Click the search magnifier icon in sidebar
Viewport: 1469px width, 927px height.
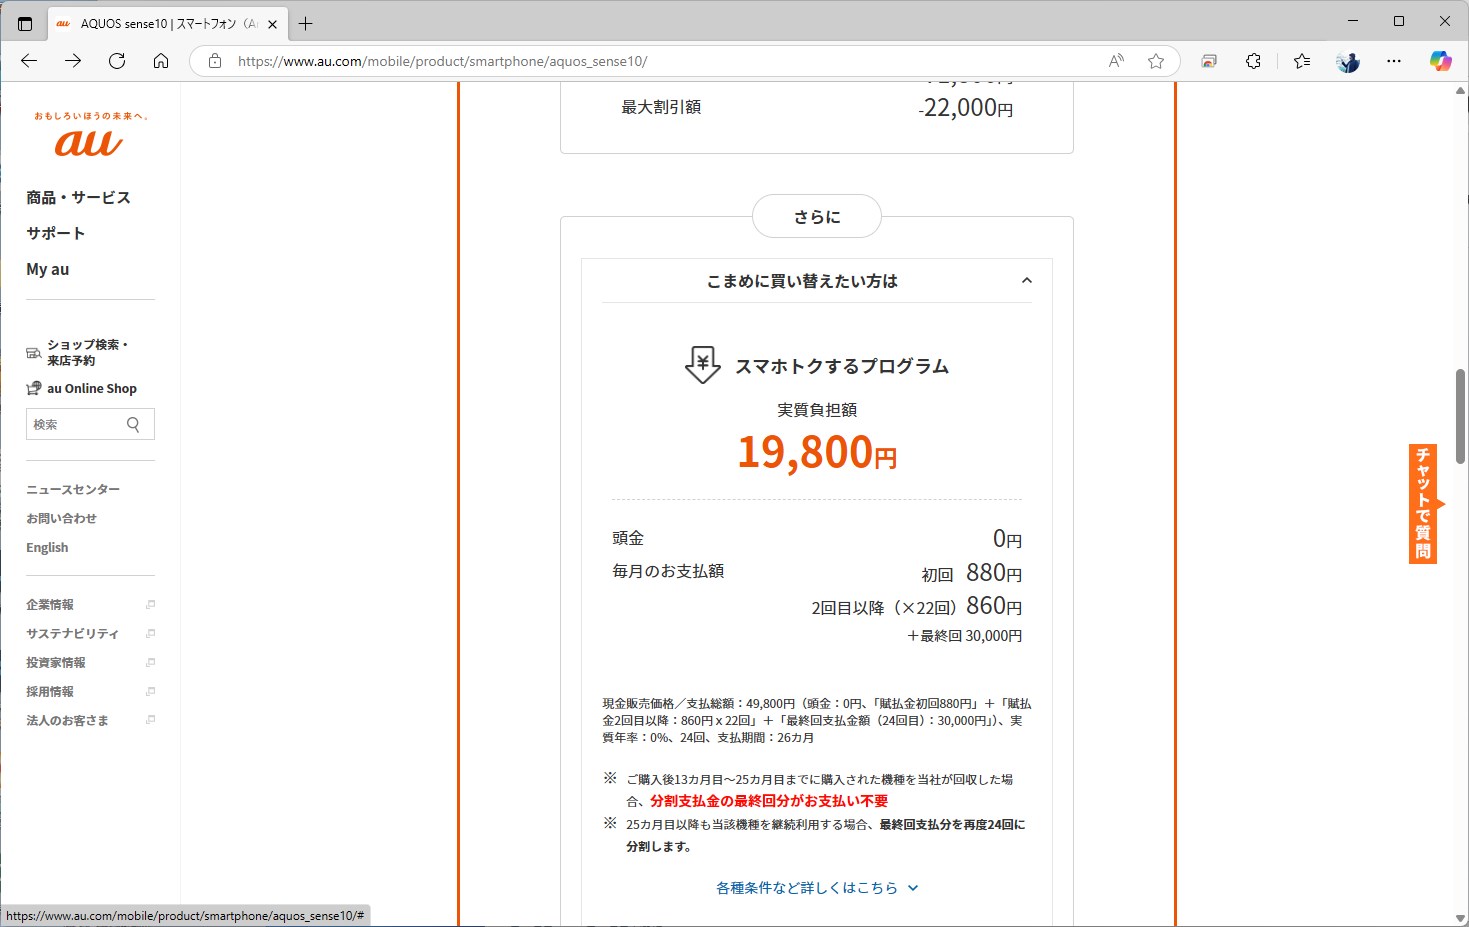(133, 424)
